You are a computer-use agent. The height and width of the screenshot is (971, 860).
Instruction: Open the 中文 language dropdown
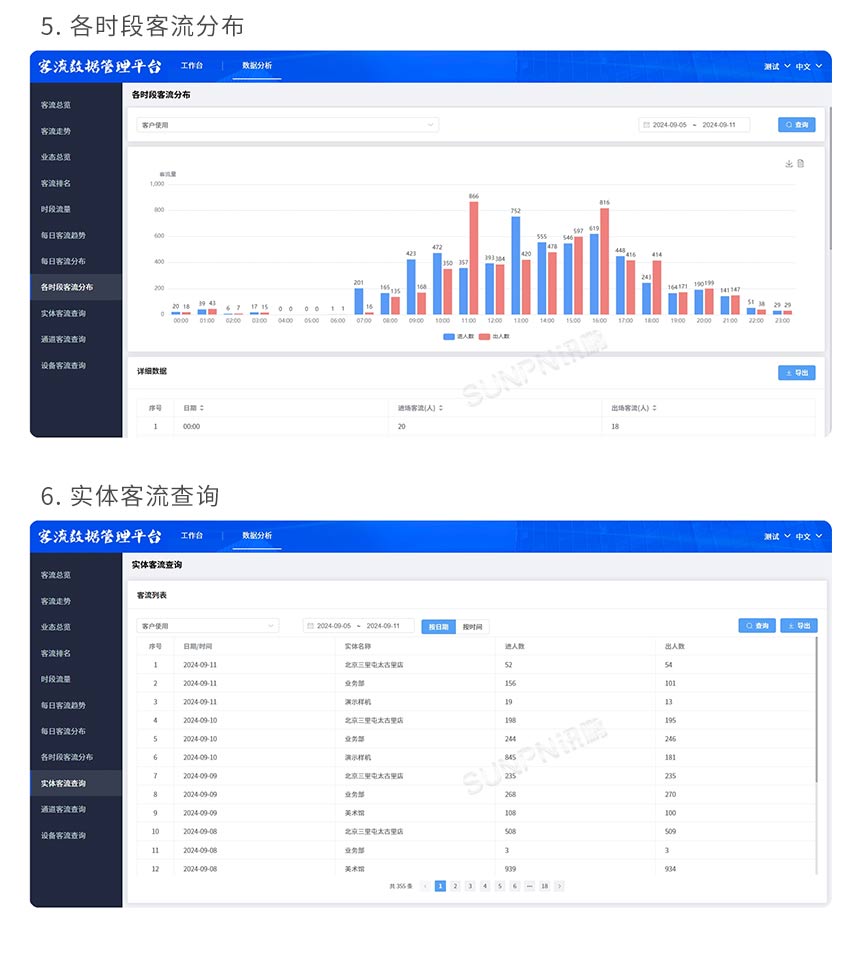click(x=805, y=64)
